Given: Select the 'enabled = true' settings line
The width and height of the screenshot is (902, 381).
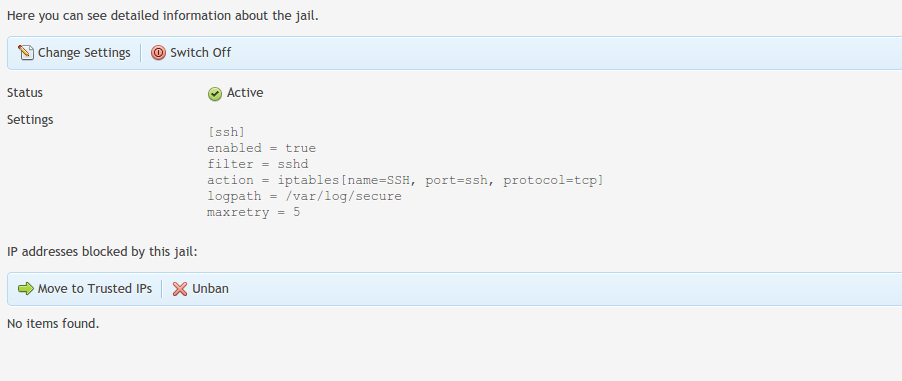Looking at the screenshot, I should coord(261,148).
